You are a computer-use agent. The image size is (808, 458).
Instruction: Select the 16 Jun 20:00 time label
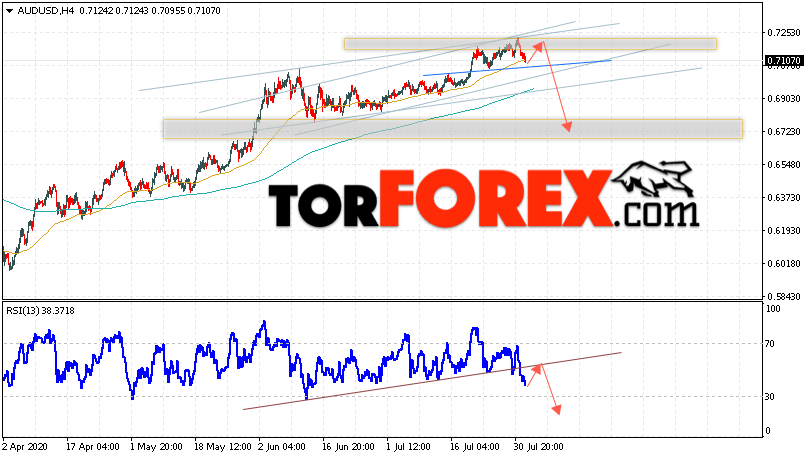(x=348, y=447)
